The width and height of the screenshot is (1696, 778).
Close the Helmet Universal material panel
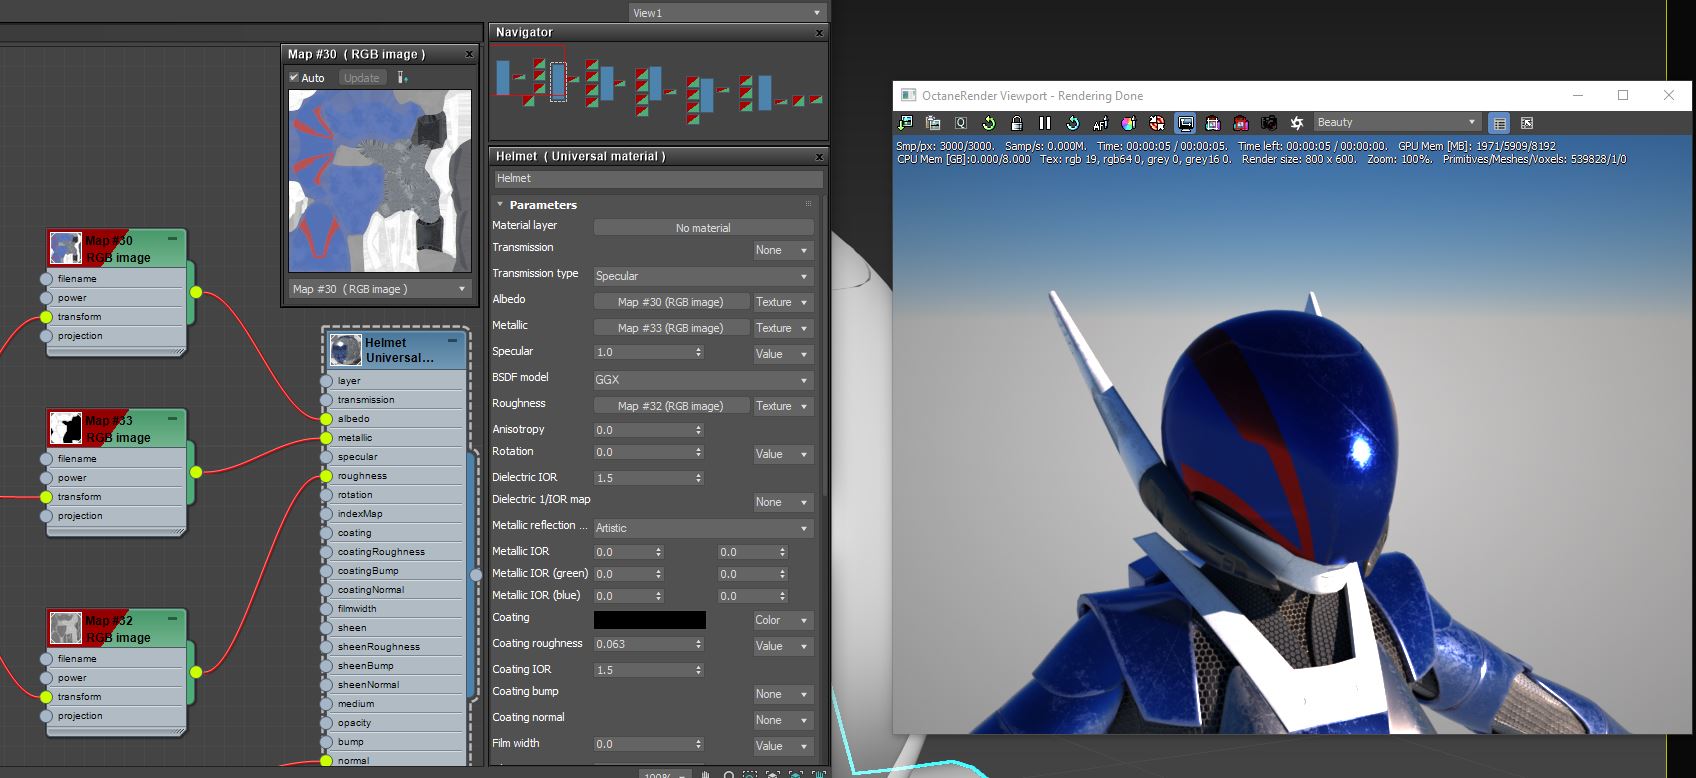tap(819, 157)
